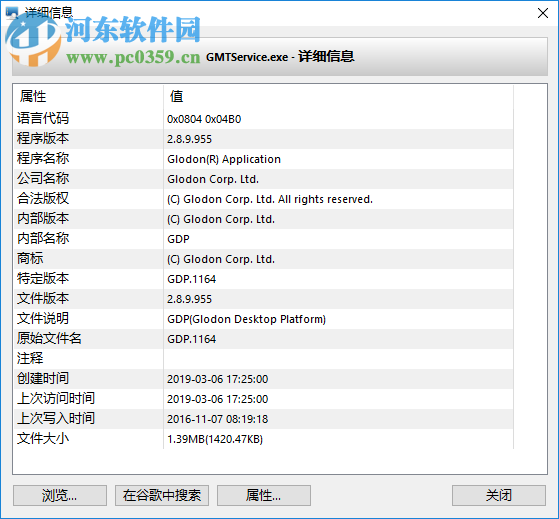This screenshot has height=519, width=559.
Task: Select value ending All rights reserved.
Action: 270,199
